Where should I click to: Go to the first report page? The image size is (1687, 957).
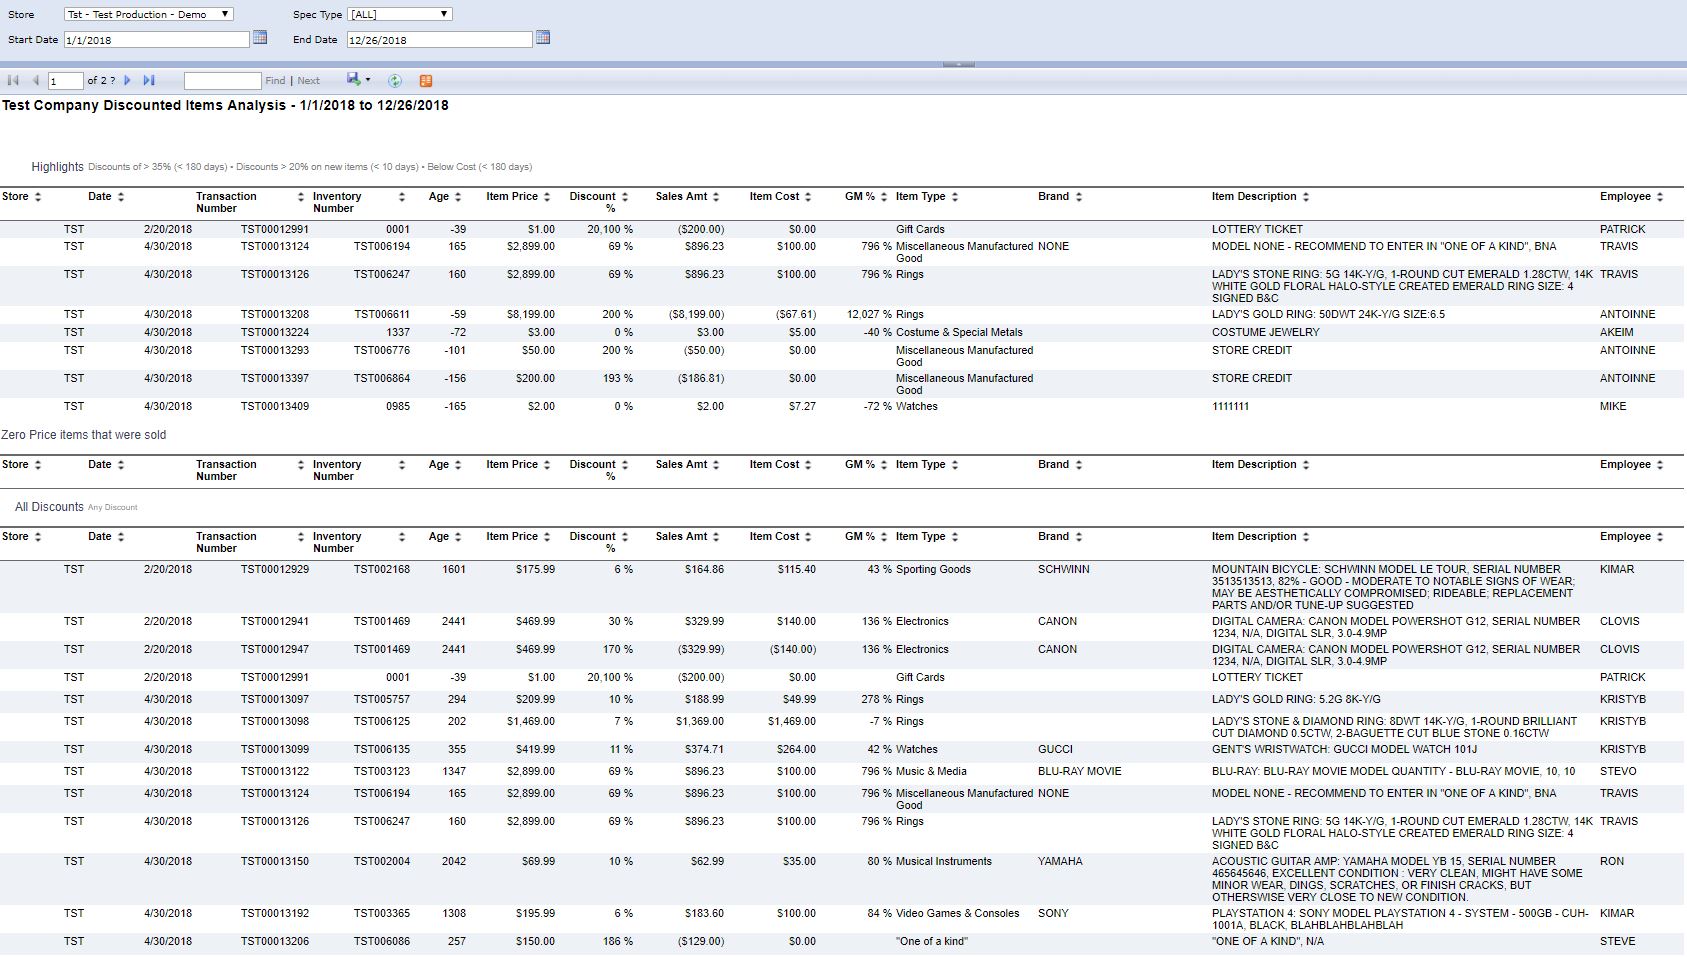13,81
